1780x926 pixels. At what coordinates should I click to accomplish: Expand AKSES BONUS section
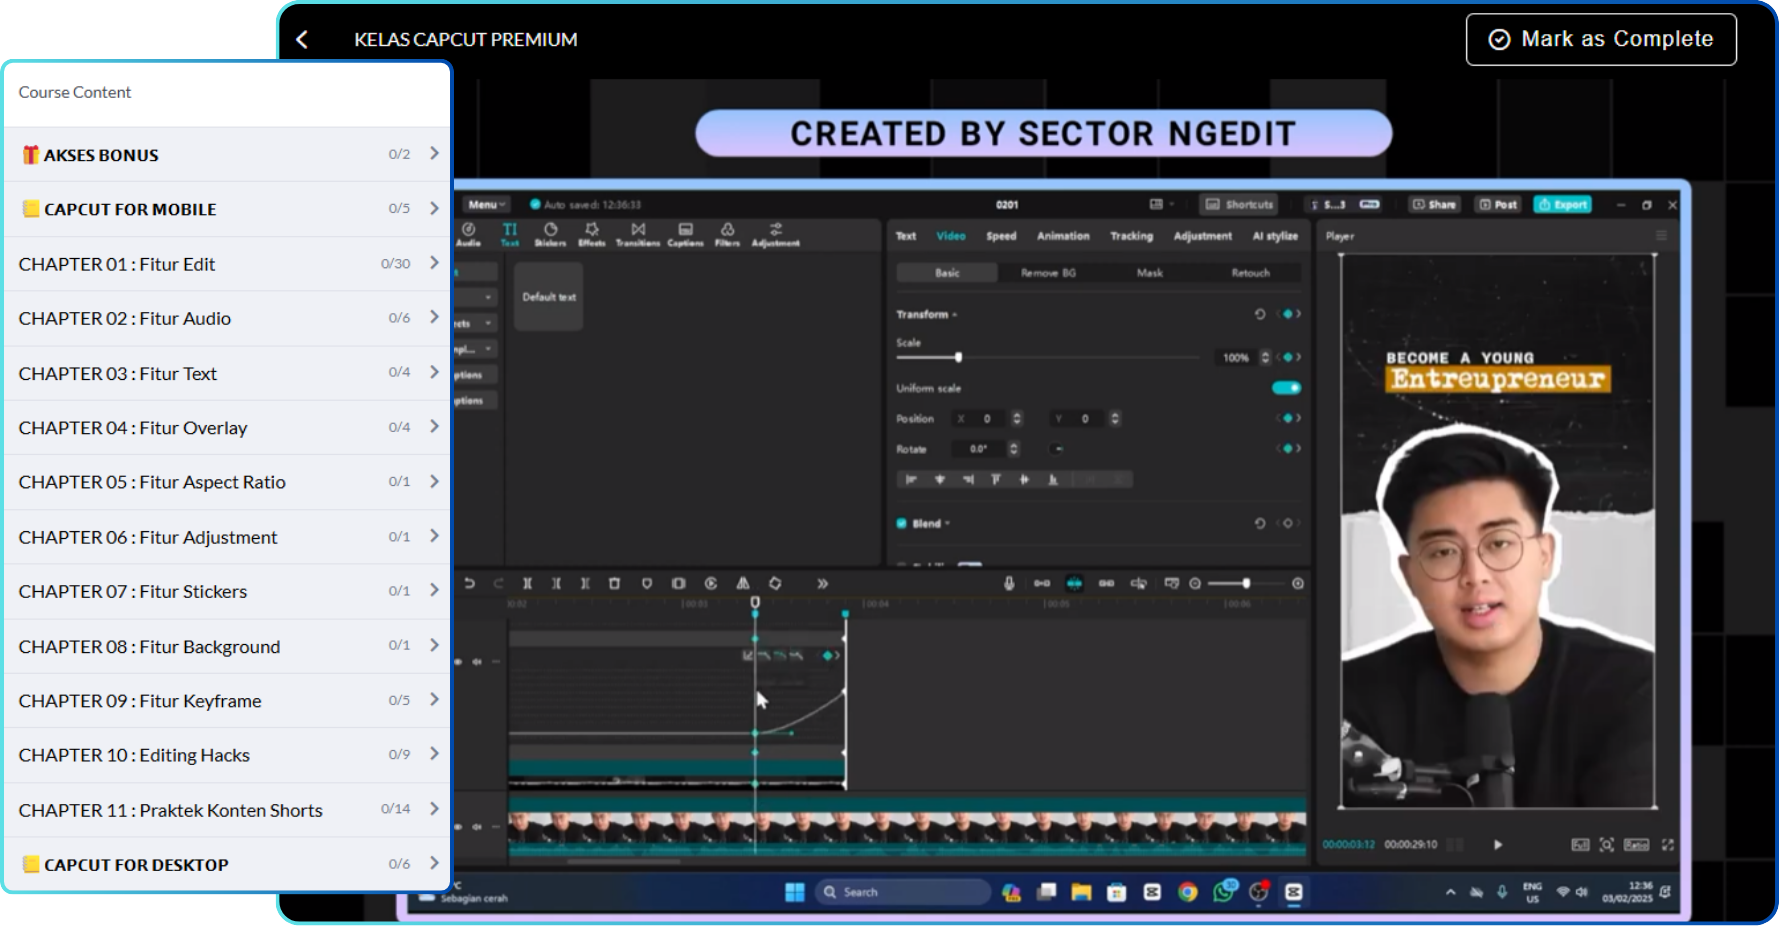226,154
